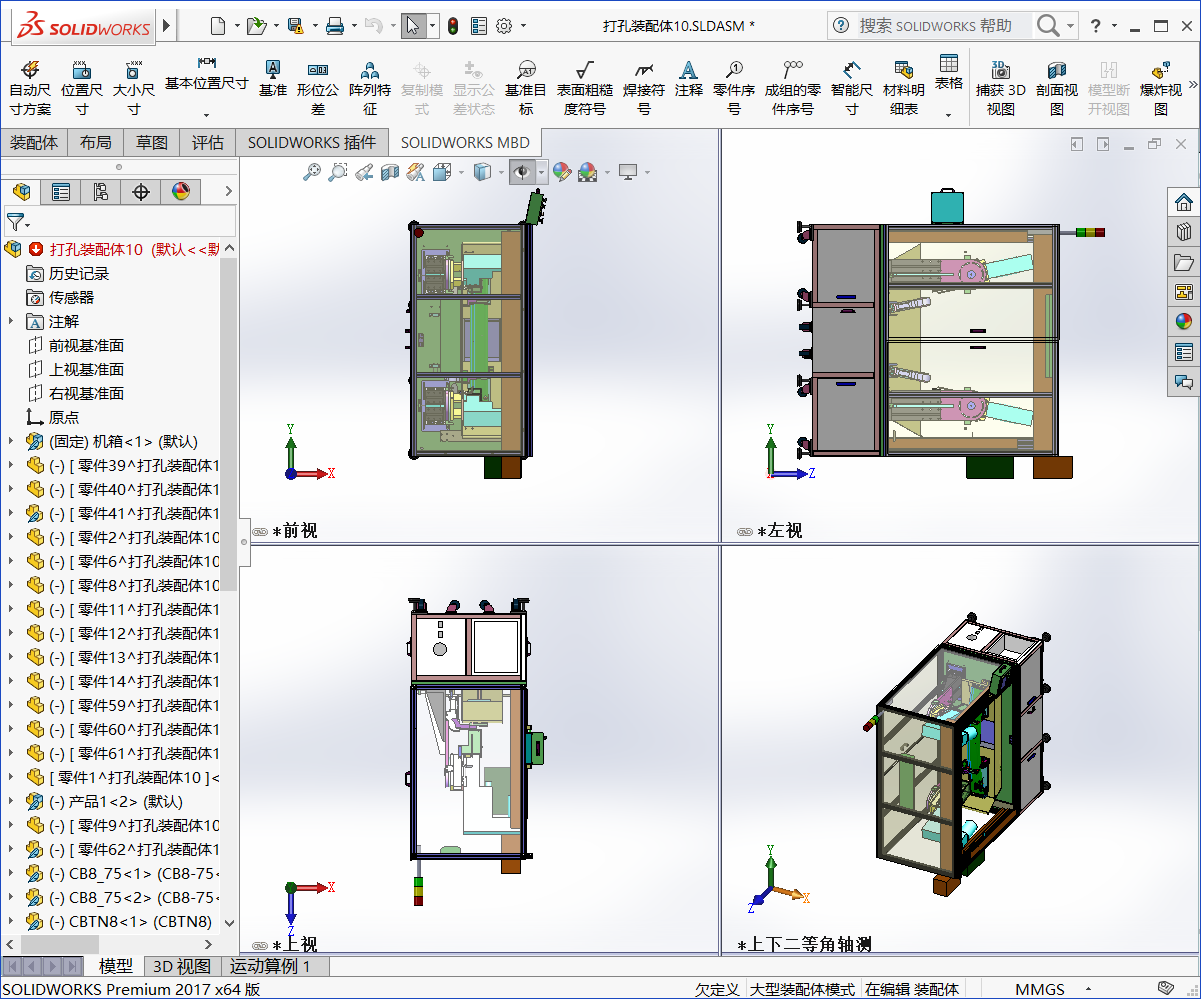This screenshot has width=1201, height=999.
Task: Click the Previous View icon
Action: click(364, 173)
